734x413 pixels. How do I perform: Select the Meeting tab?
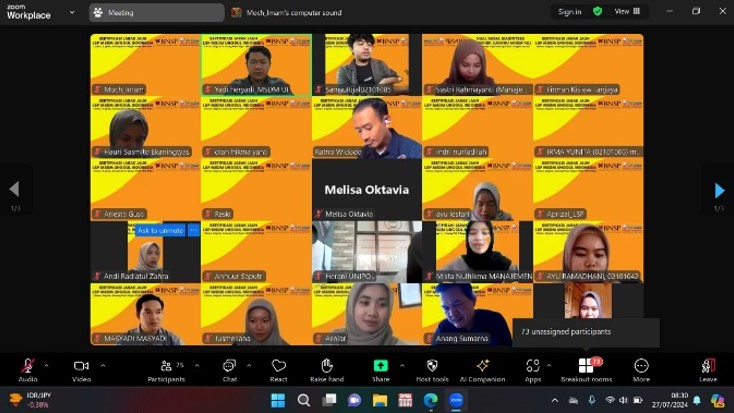(x=157, y=13)
